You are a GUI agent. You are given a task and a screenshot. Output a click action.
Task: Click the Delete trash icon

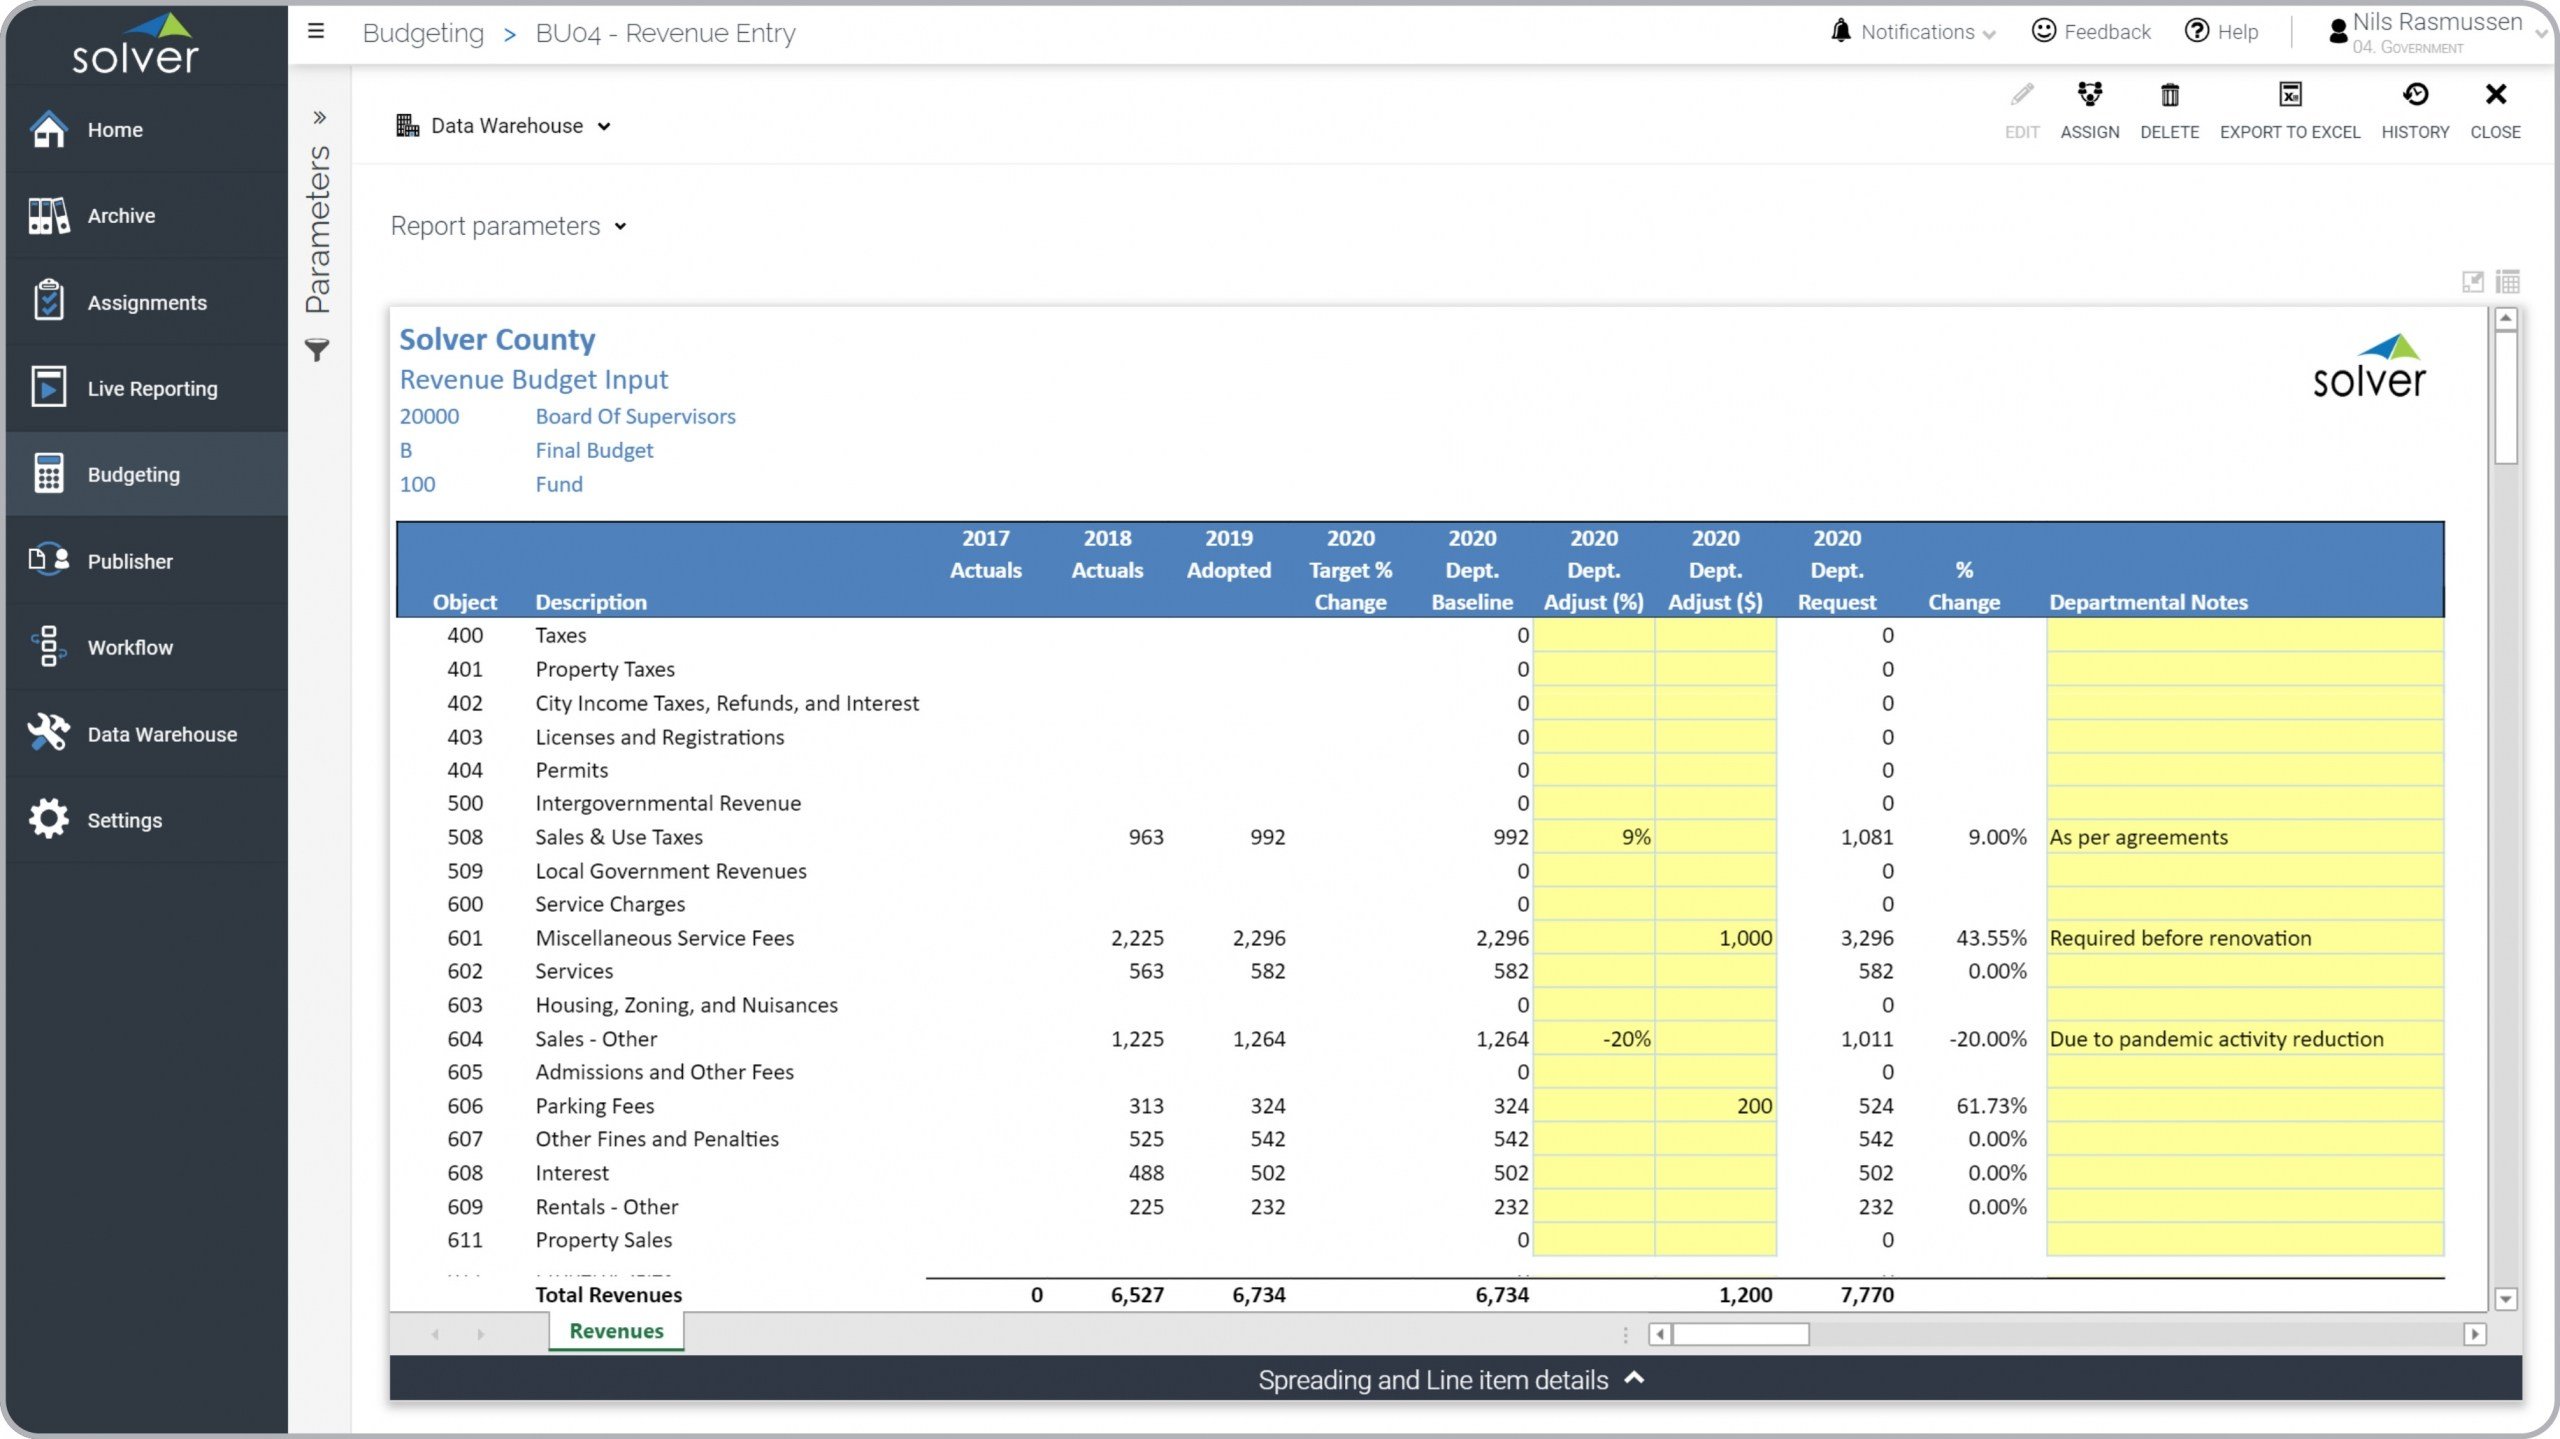(x=2169, y=96)
